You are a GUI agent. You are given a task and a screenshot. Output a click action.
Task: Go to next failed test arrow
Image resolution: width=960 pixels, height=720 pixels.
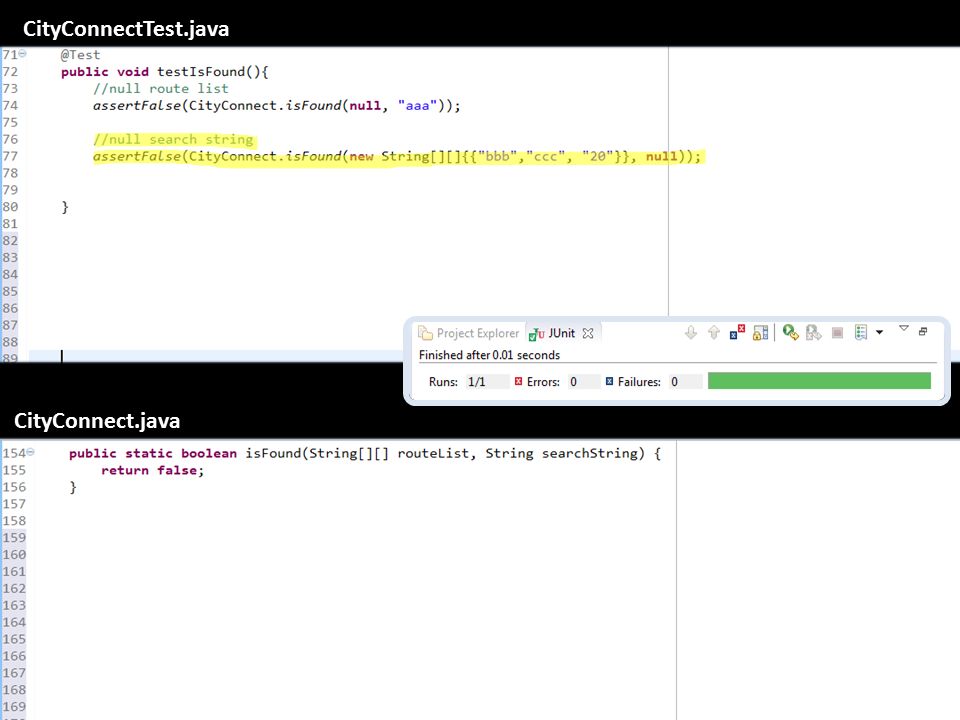(691, 332)
